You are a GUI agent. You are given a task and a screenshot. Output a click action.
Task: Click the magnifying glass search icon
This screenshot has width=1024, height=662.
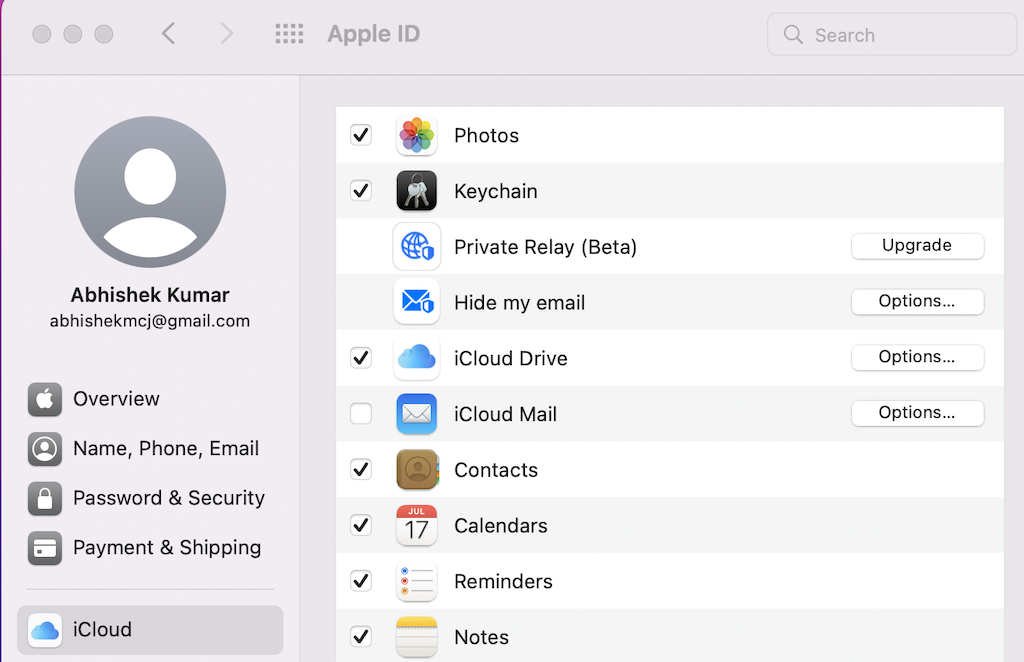pyautogui.click(x=793, y=34)
